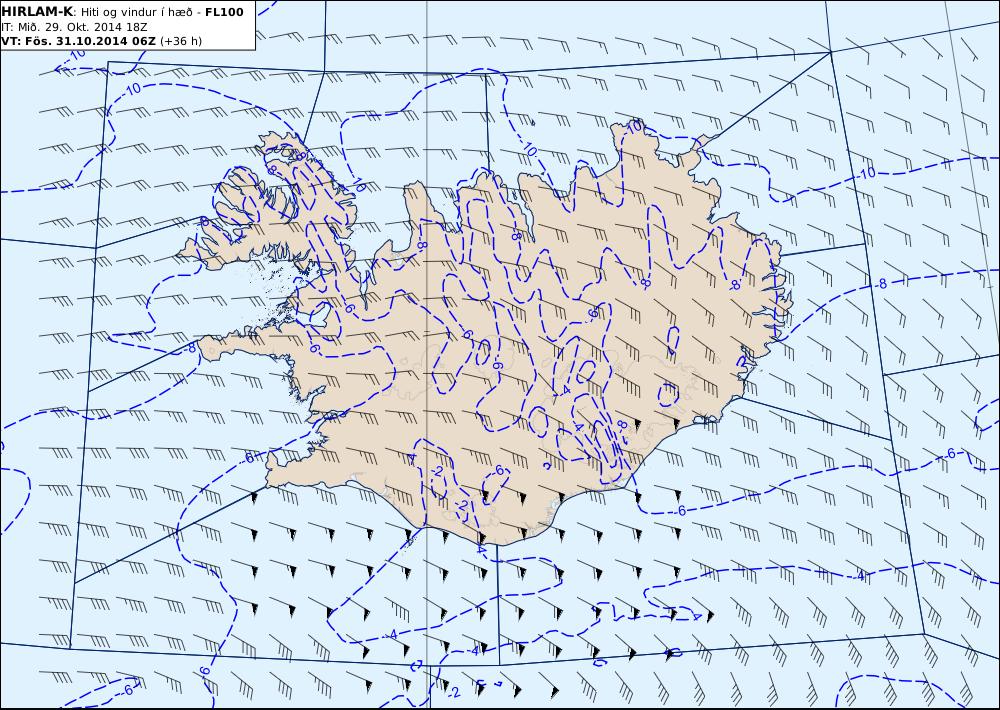Select the FL100 flight level label
Image resolution: width=1000 pixels, height=710 pixels.
pyautogui.click(x=224, y=12)
